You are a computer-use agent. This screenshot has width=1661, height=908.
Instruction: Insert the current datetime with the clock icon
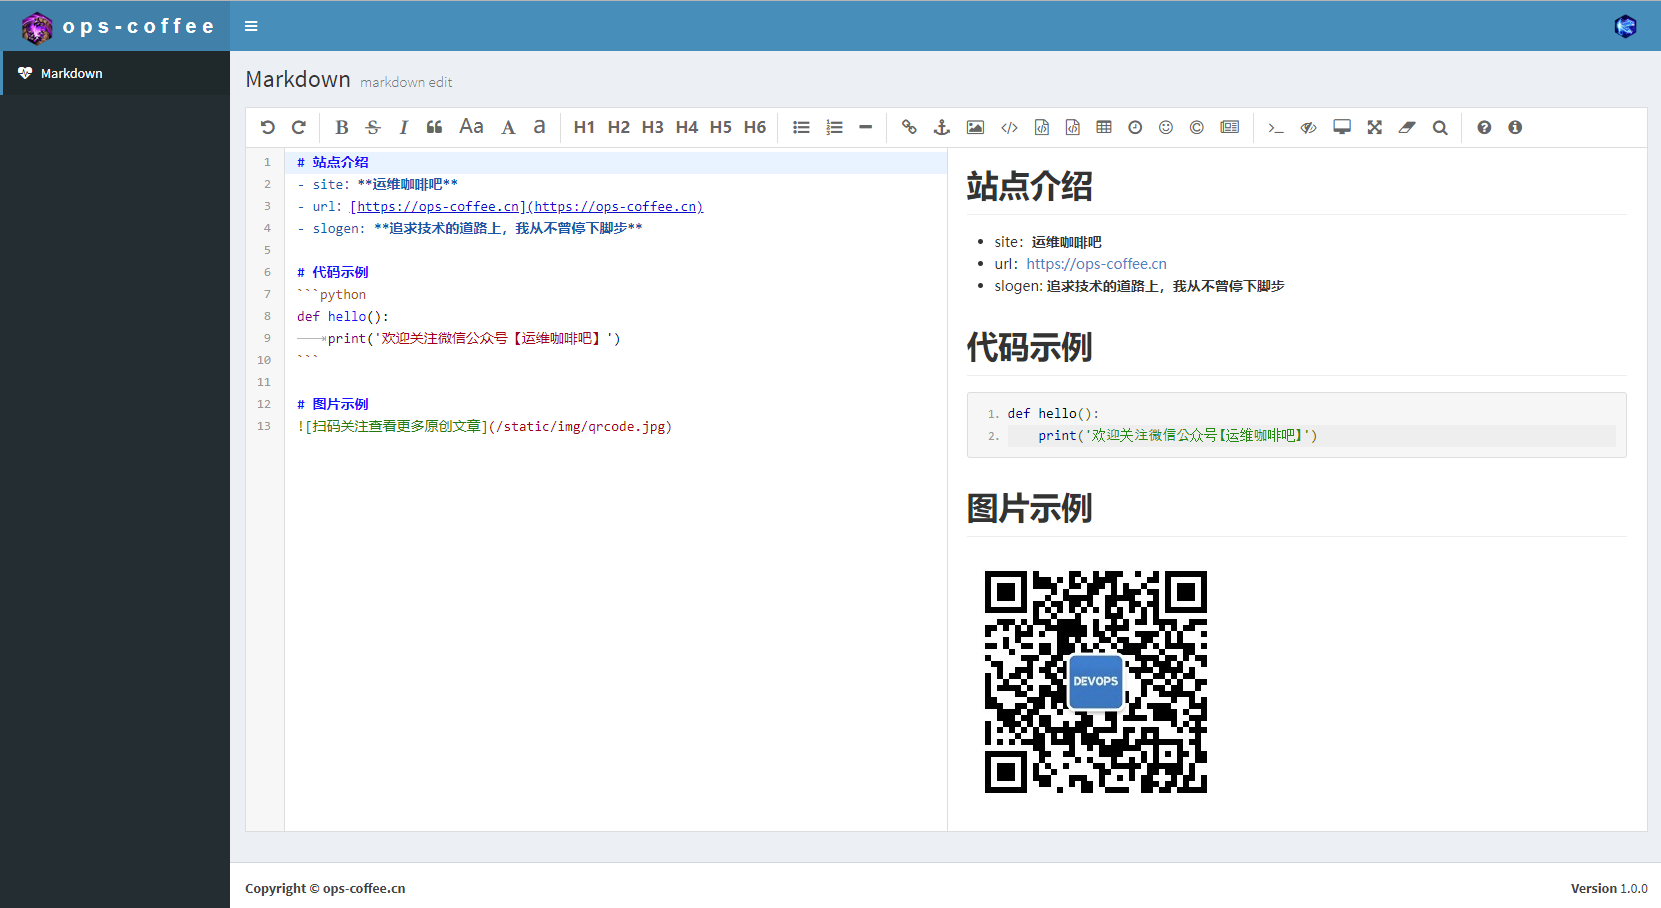pyautogui.click(x=1135, y=127)
